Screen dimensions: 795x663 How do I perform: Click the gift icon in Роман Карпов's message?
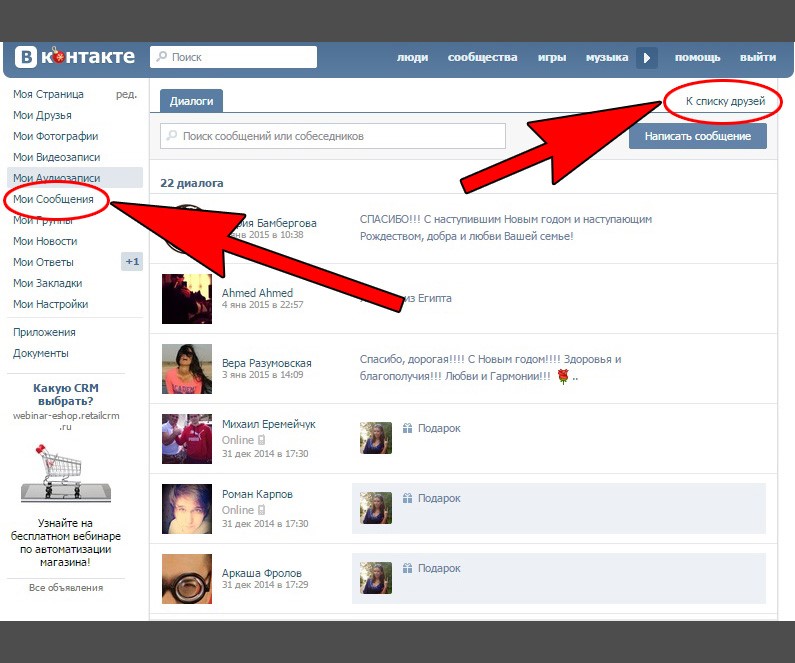(407, 498)
